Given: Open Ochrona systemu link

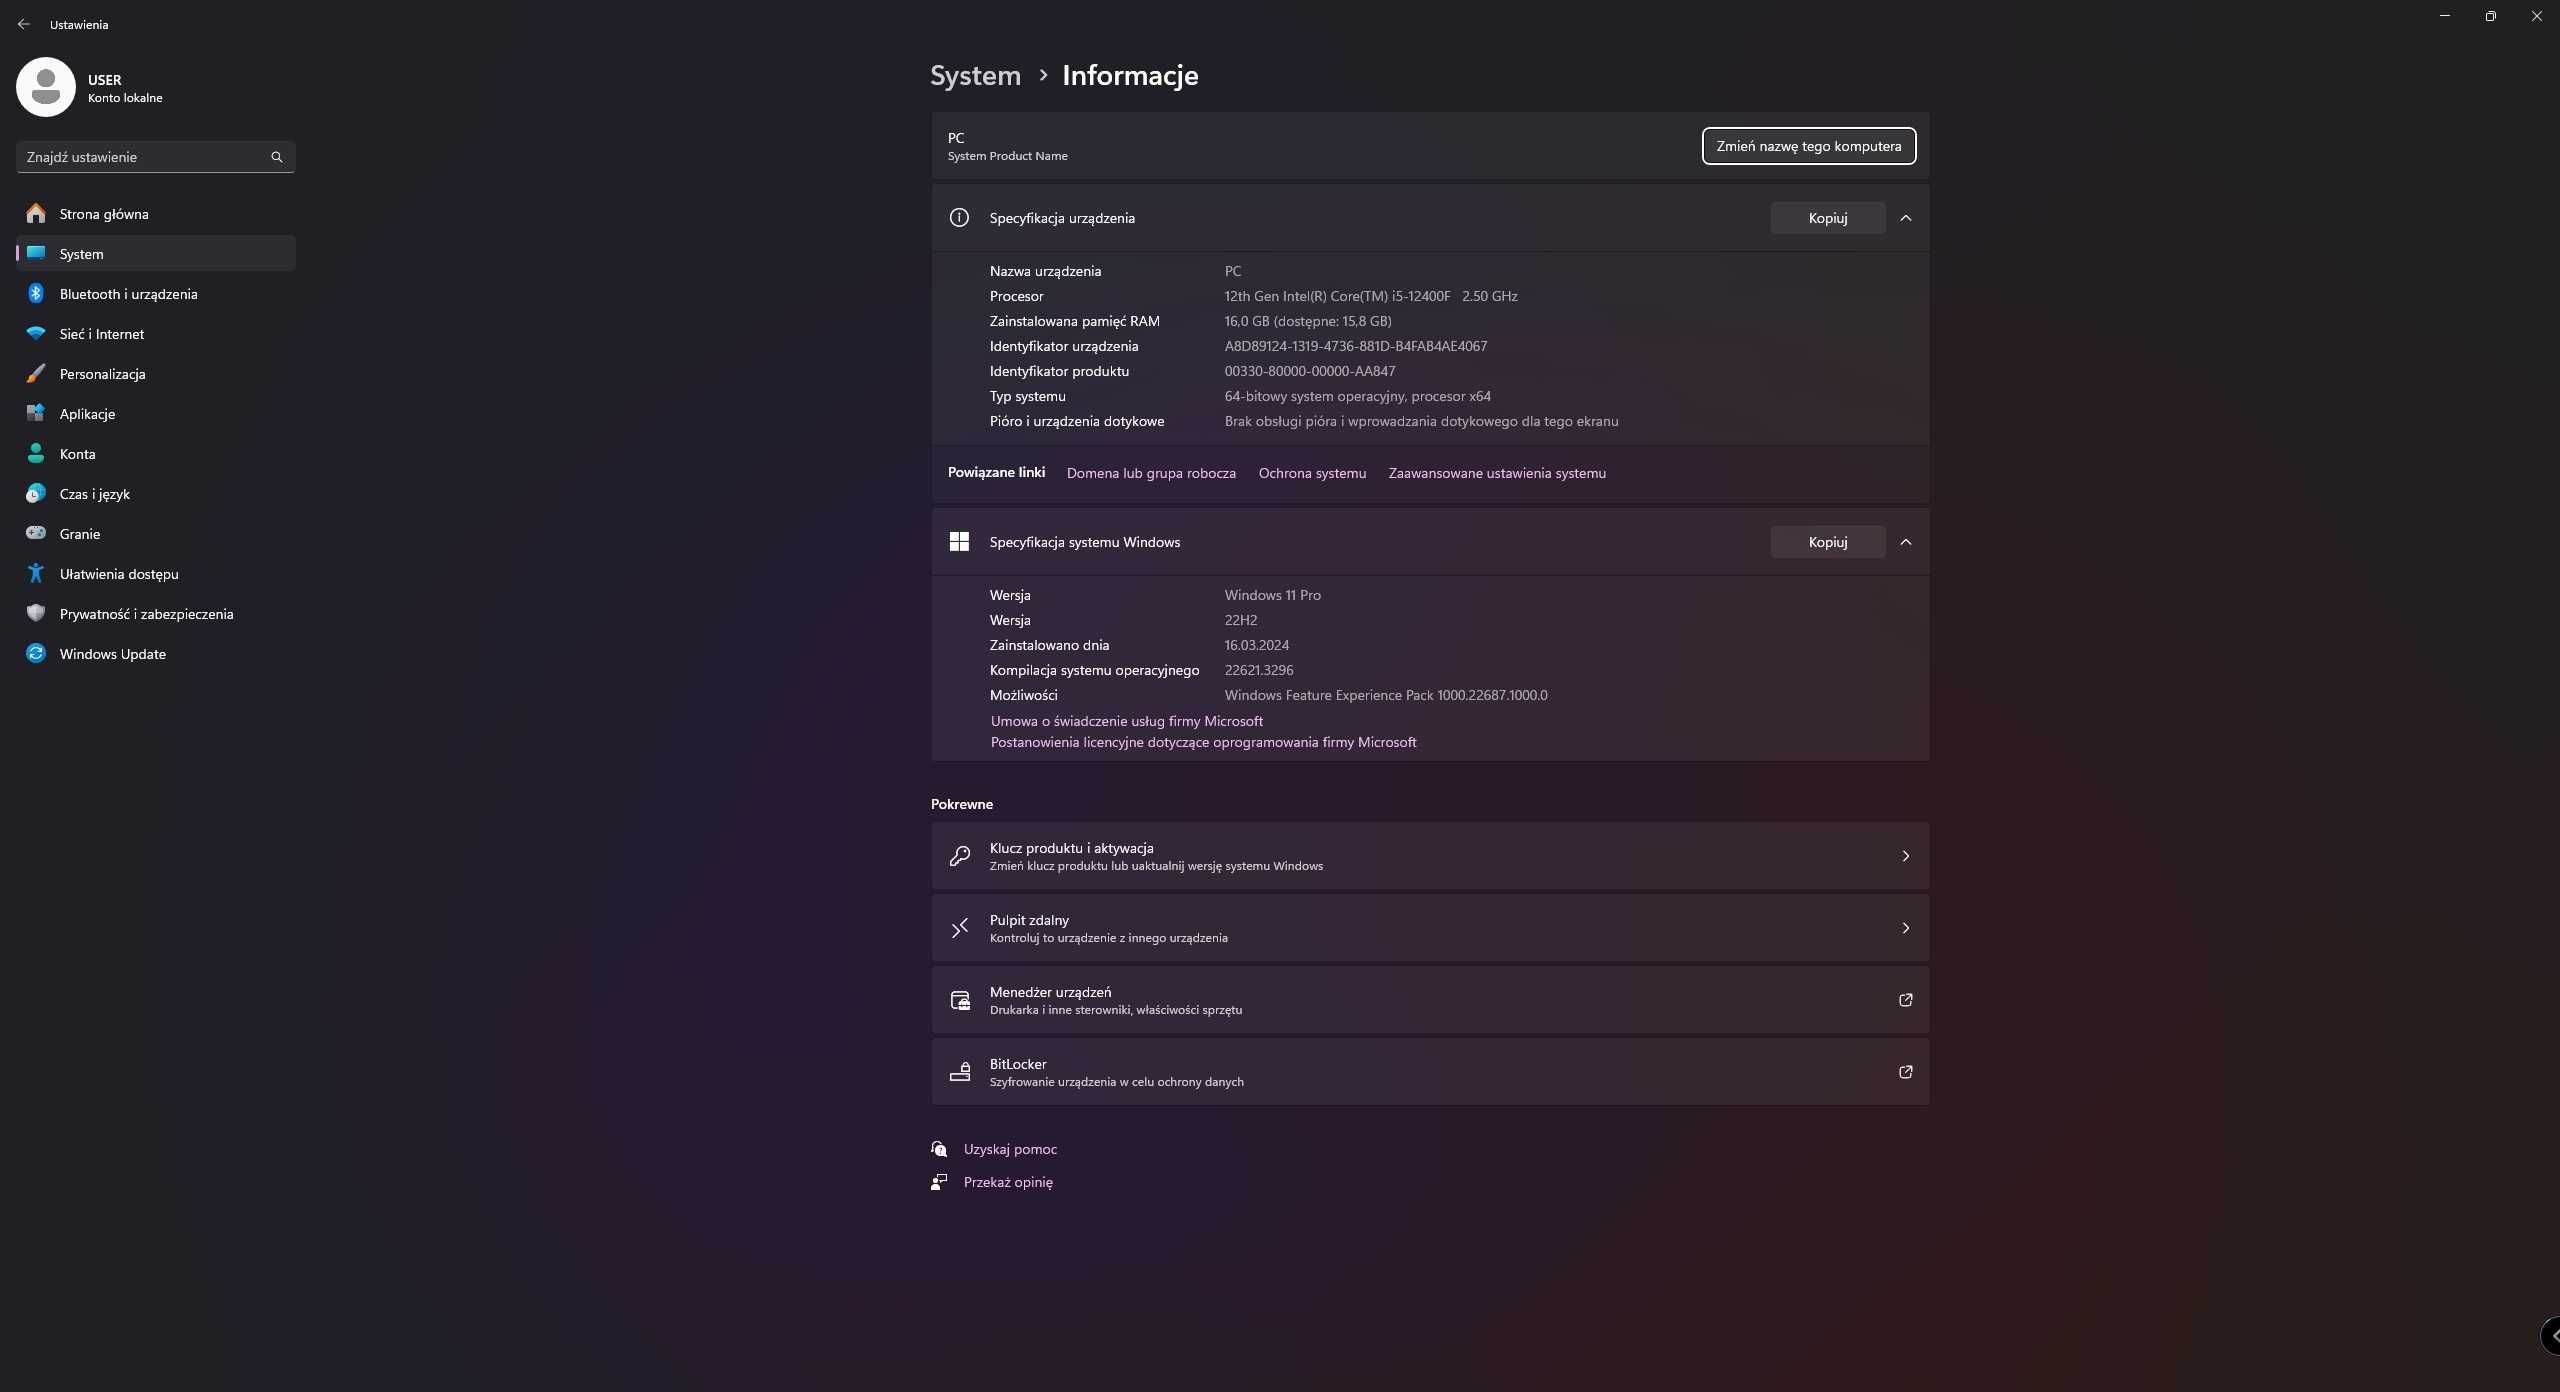Looking at the screenshot, I should (x=1312, y=473).
